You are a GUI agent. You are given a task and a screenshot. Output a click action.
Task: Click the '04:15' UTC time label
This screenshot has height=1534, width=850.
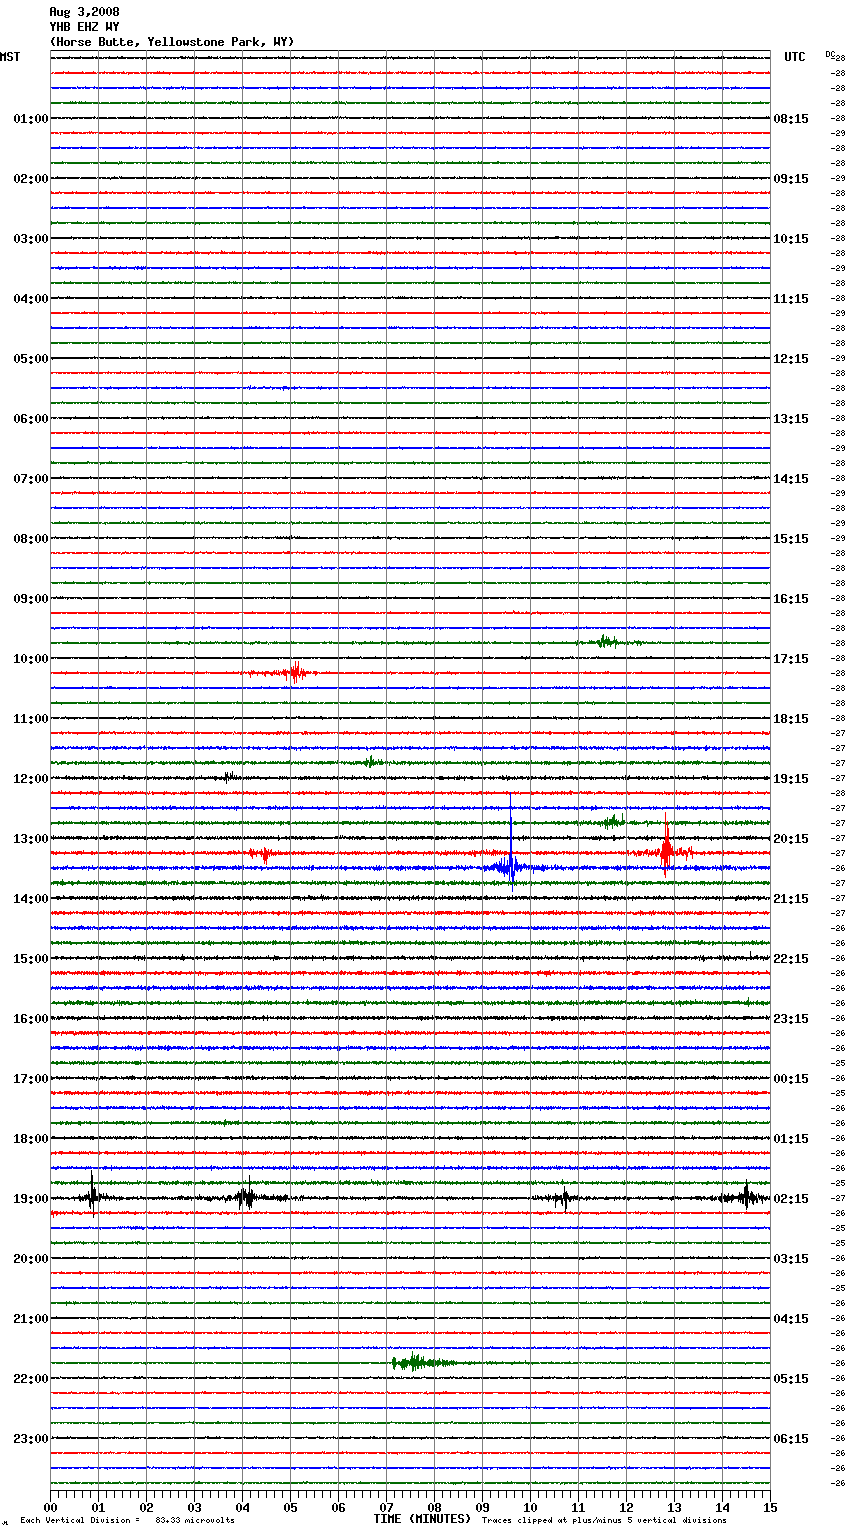791,1319
